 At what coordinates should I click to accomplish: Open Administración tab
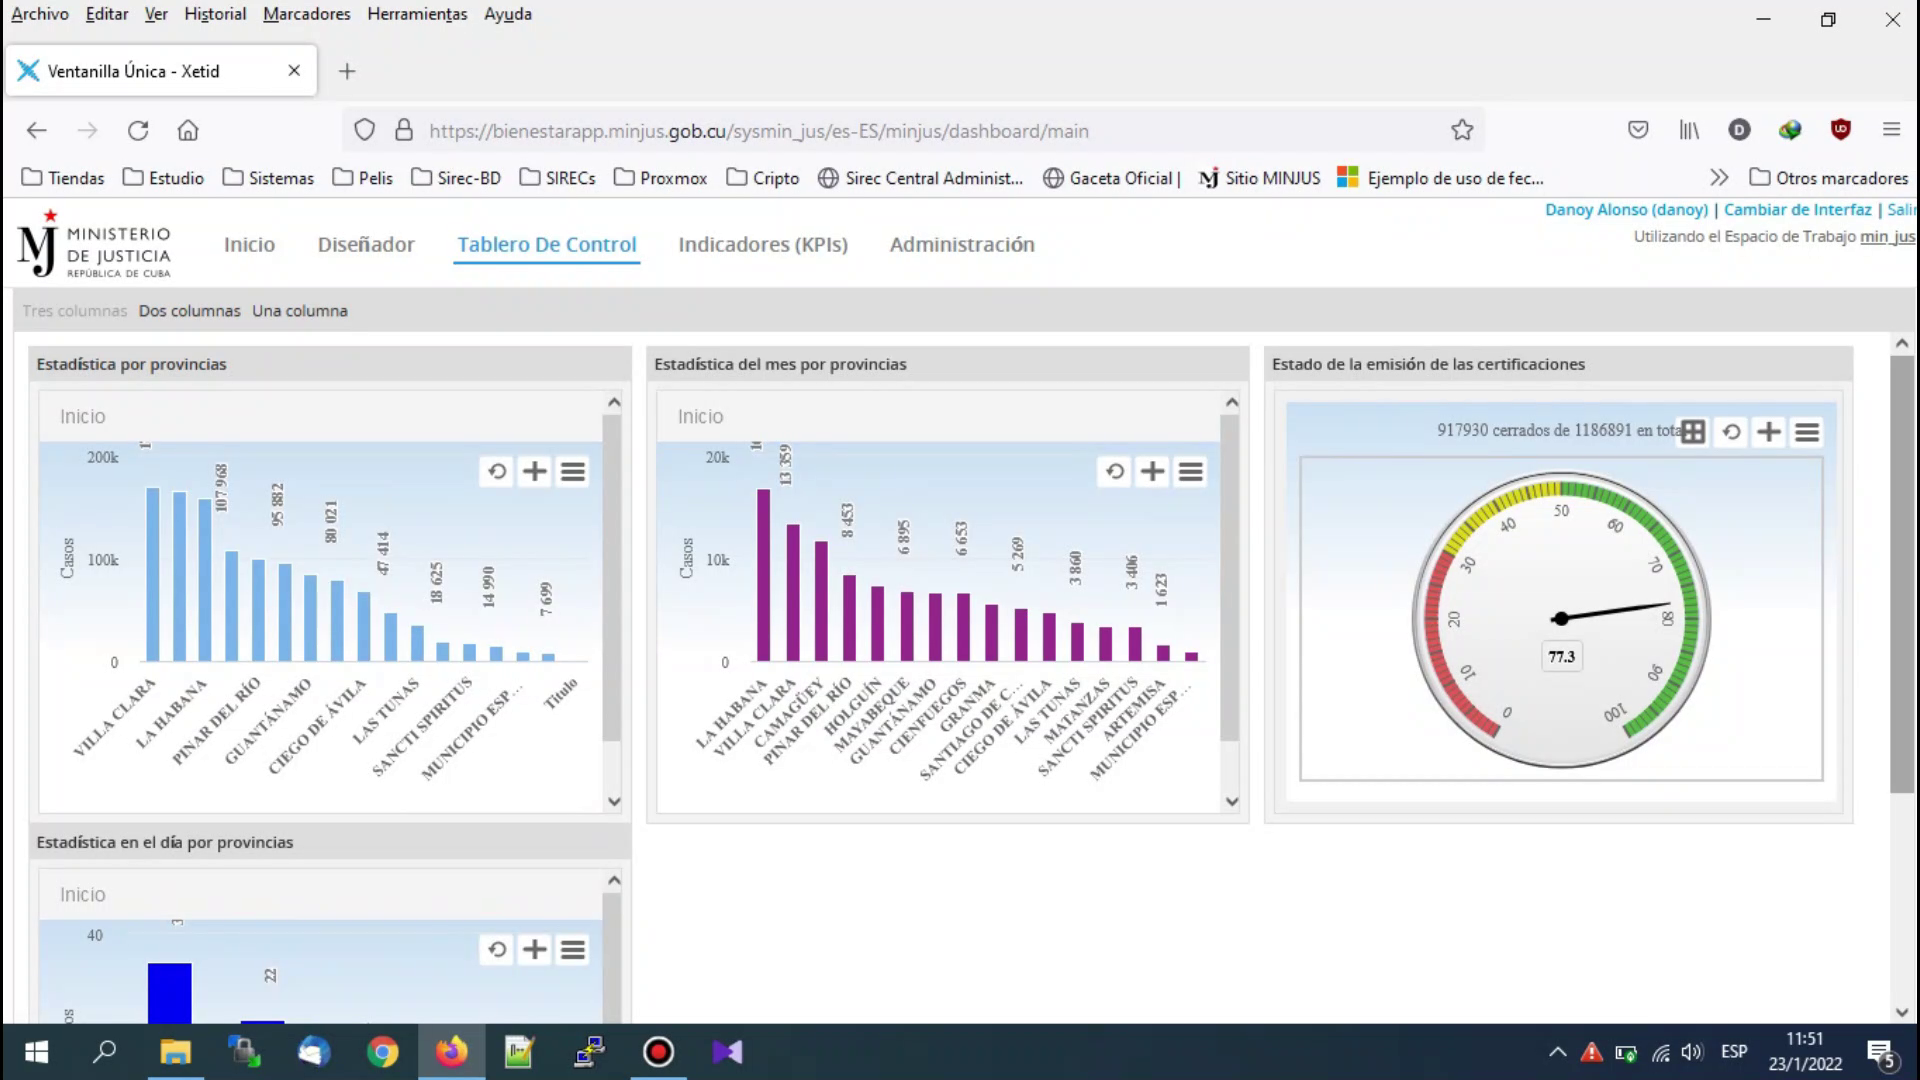pos(962,244)
